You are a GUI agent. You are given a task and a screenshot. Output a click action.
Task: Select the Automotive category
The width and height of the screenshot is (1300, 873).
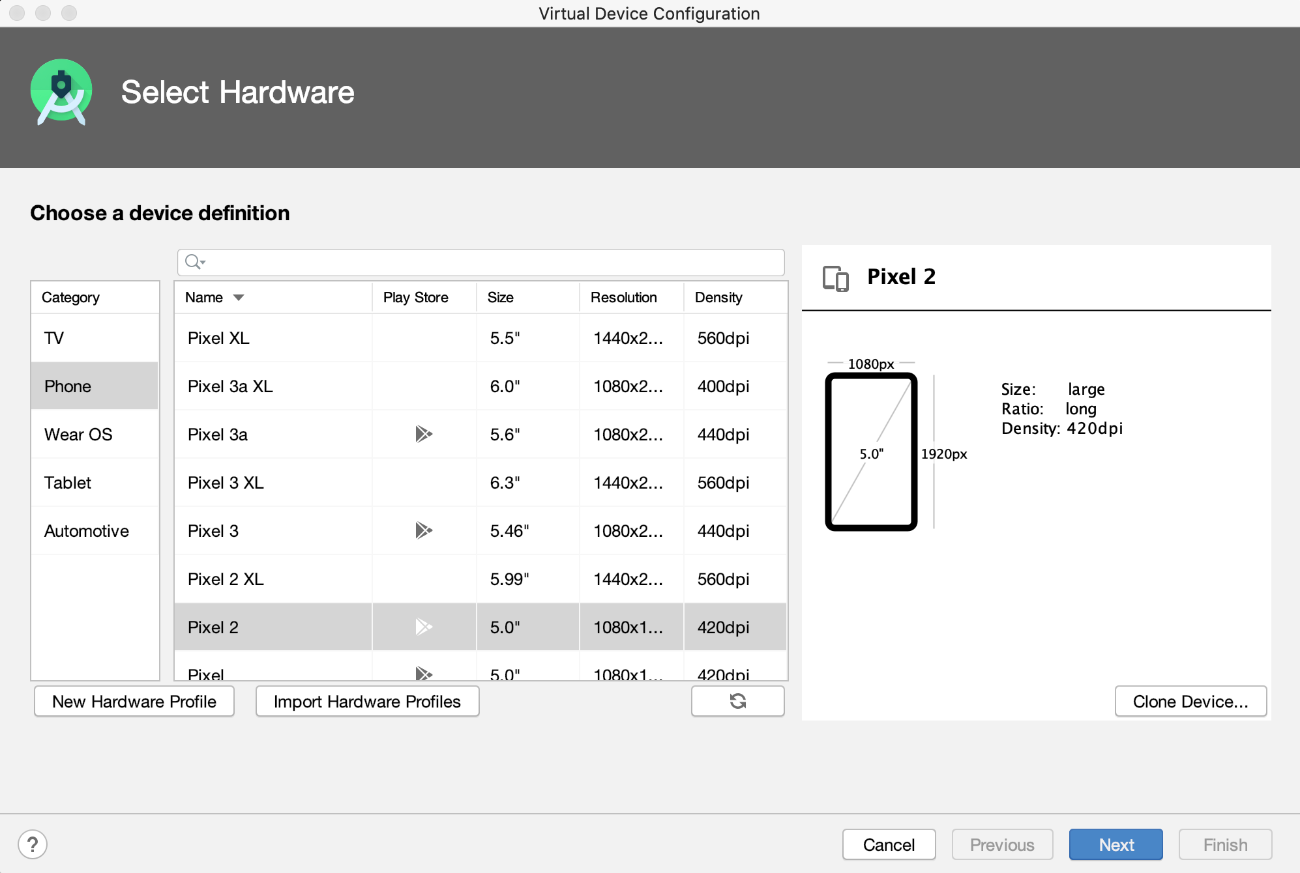coord(95,531)
